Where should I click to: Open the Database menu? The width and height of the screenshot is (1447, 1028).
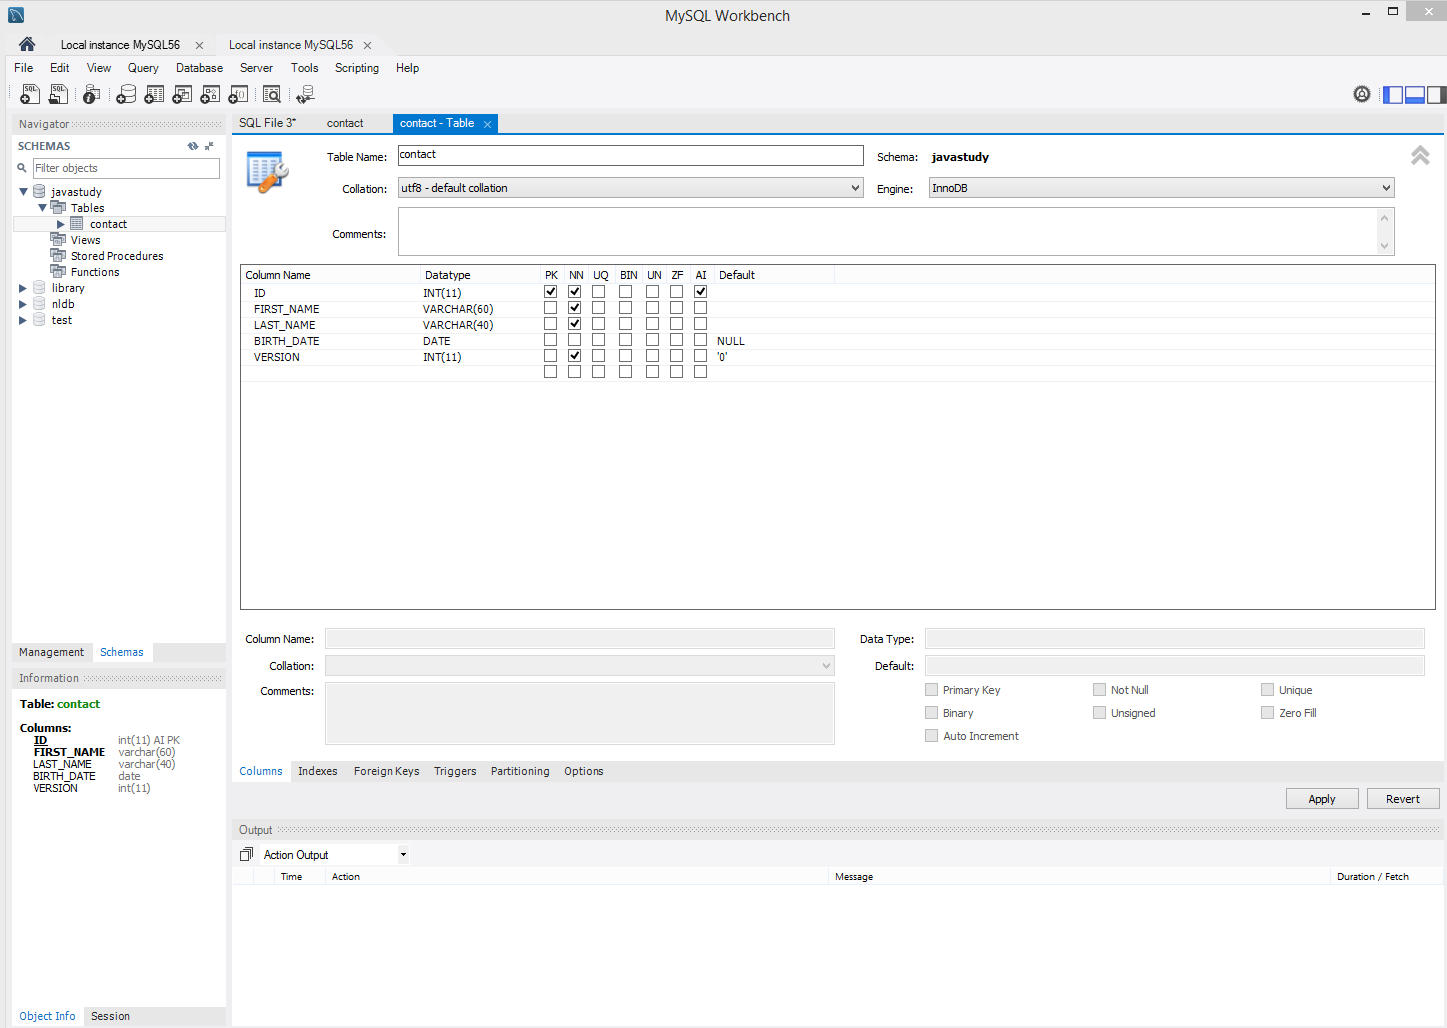[199, 68]
